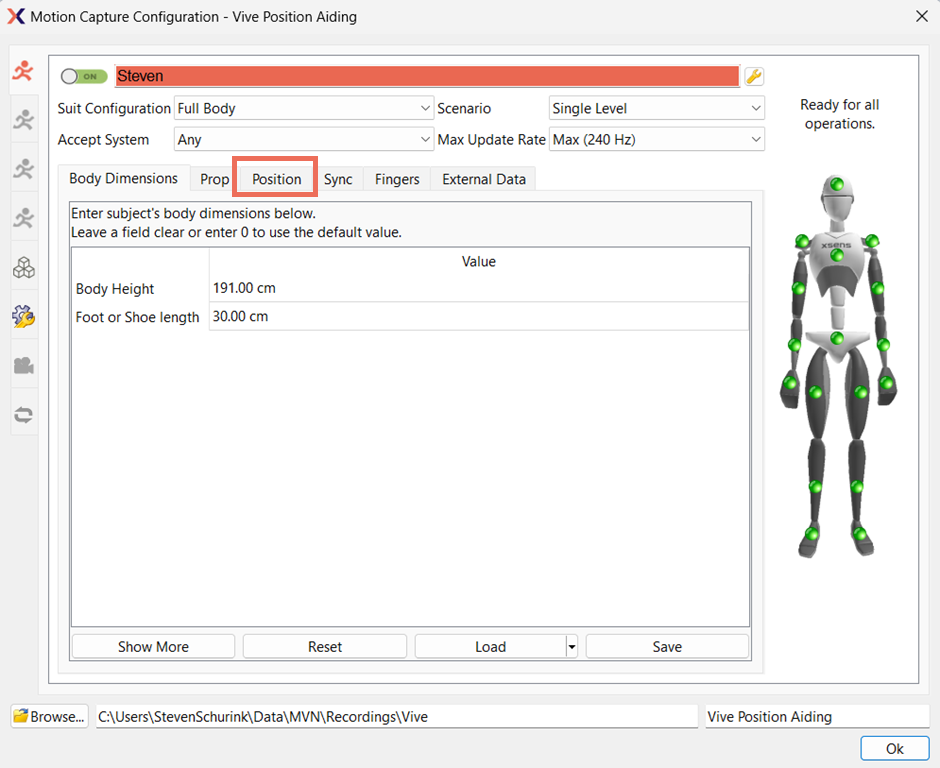Image resolution: width=940 pixels, height=768 pixels.
Task: Open the gear and wrench settings tab
Action: click(x=23, y=317)
